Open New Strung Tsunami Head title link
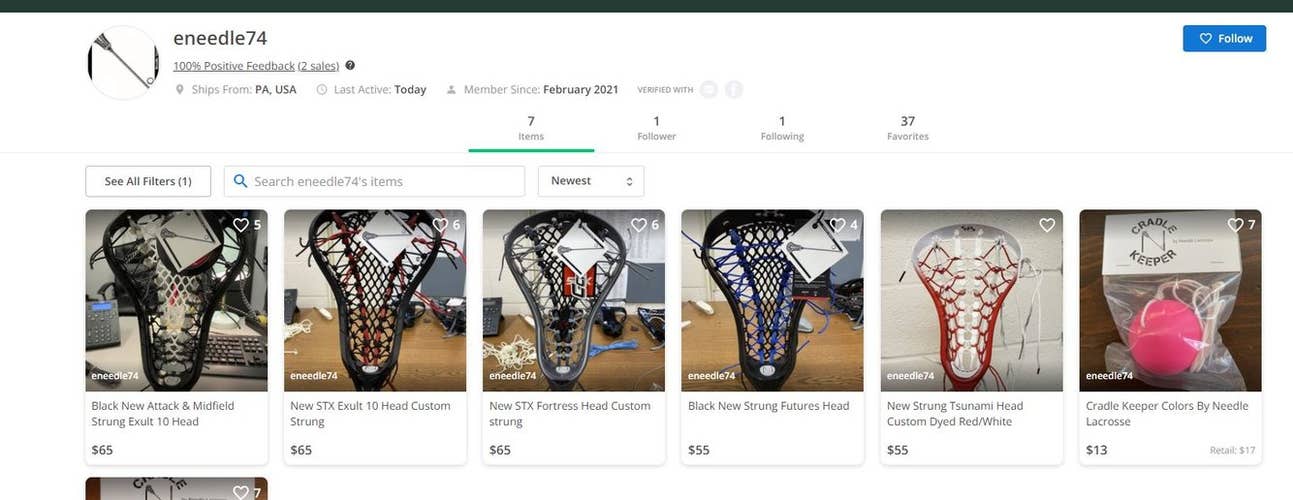Image resolution: width=1293 pixels, height=500 pixels. [x=955, y=414]
